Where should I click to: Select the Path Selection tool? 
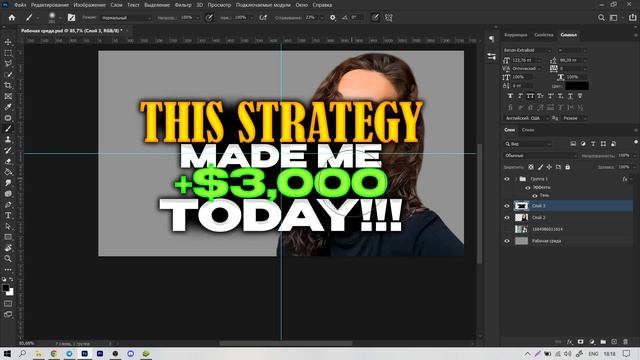[8, 226]
